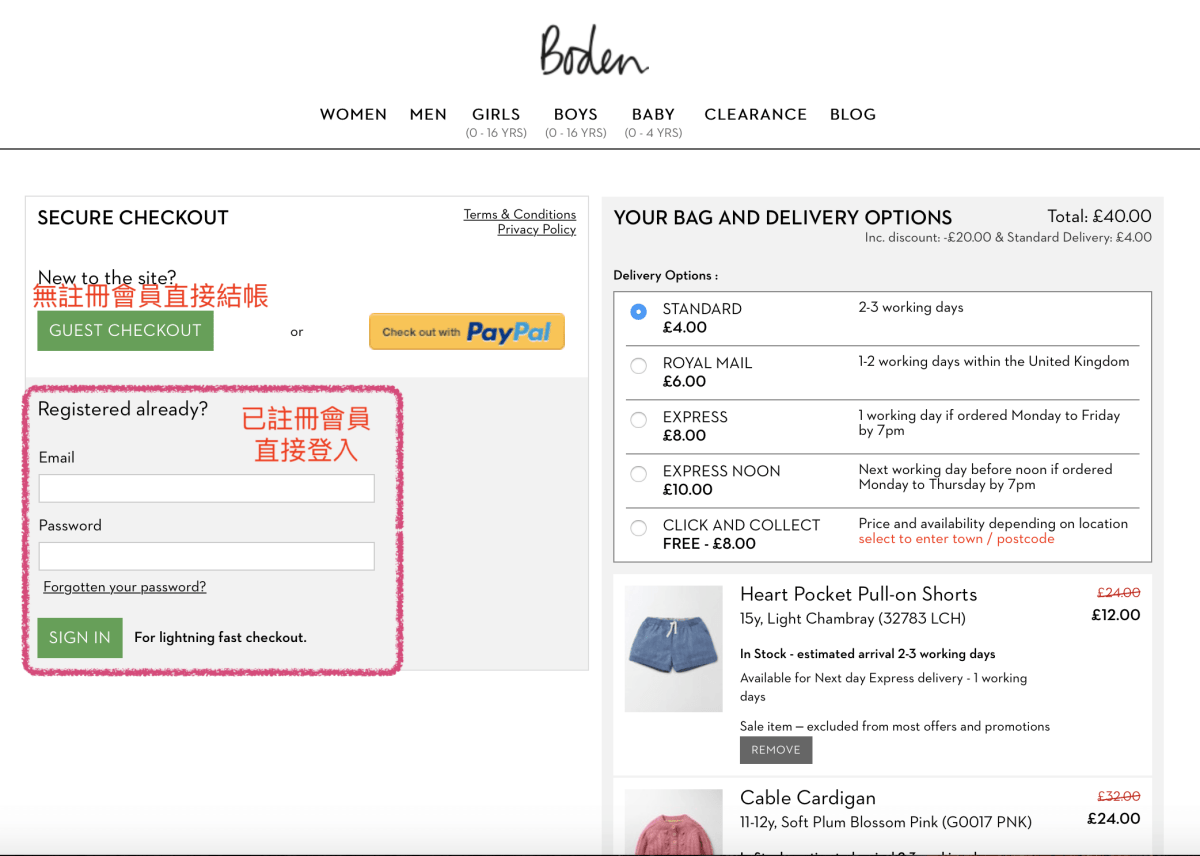This screenshot has width=1200, height=856.
Task: Open the Blog page
Action: (x=852, y=115)
